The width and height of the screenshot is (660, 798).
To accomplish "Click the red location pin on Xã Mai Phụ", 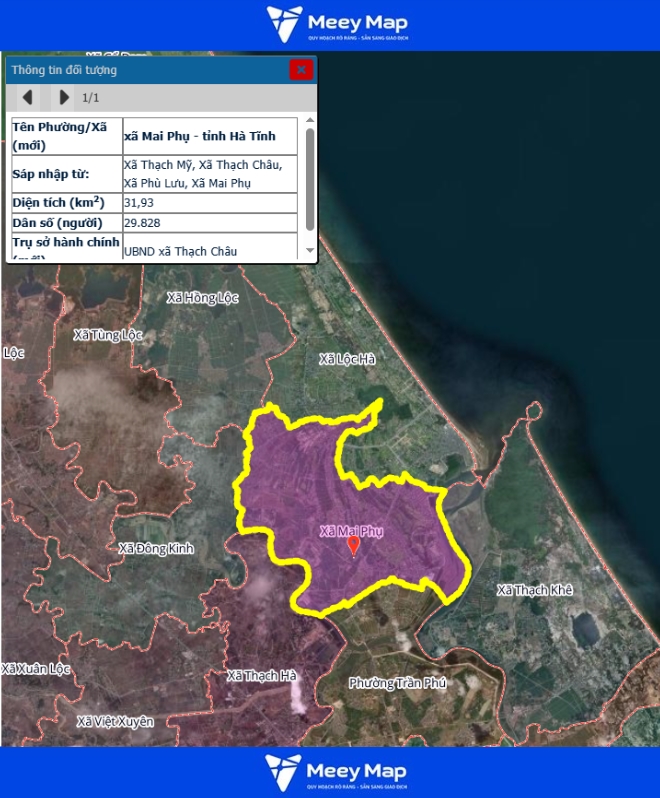I will coord(353,545).
